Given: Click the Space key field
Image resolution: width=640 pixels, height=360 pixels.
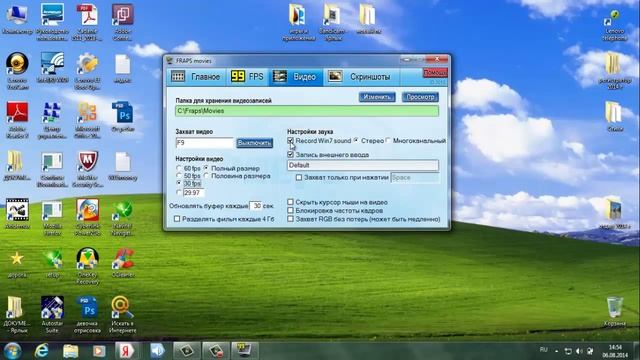Looking at the screenshot, I should coord(415,178).
